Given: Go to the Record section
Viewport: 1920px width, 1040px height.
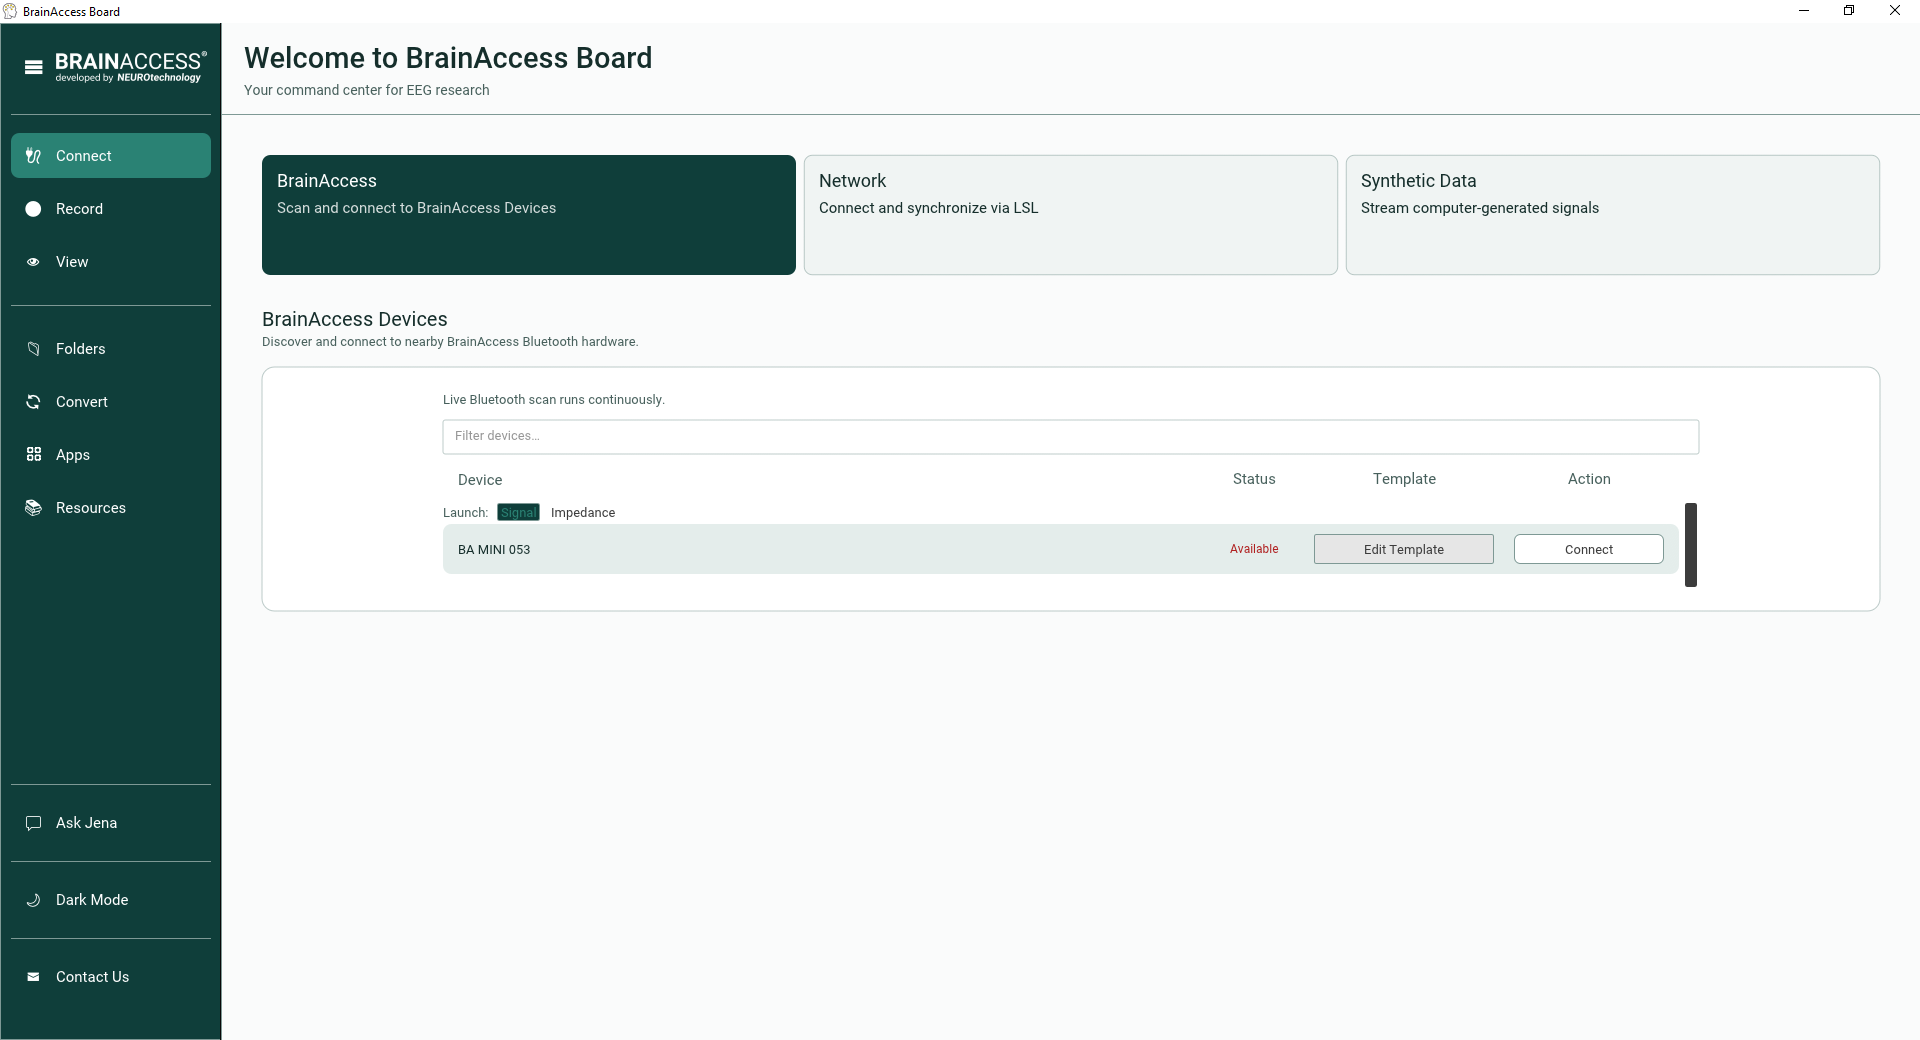Looking at the screenshot, I should pyautogui.click(x=111, y=209).
